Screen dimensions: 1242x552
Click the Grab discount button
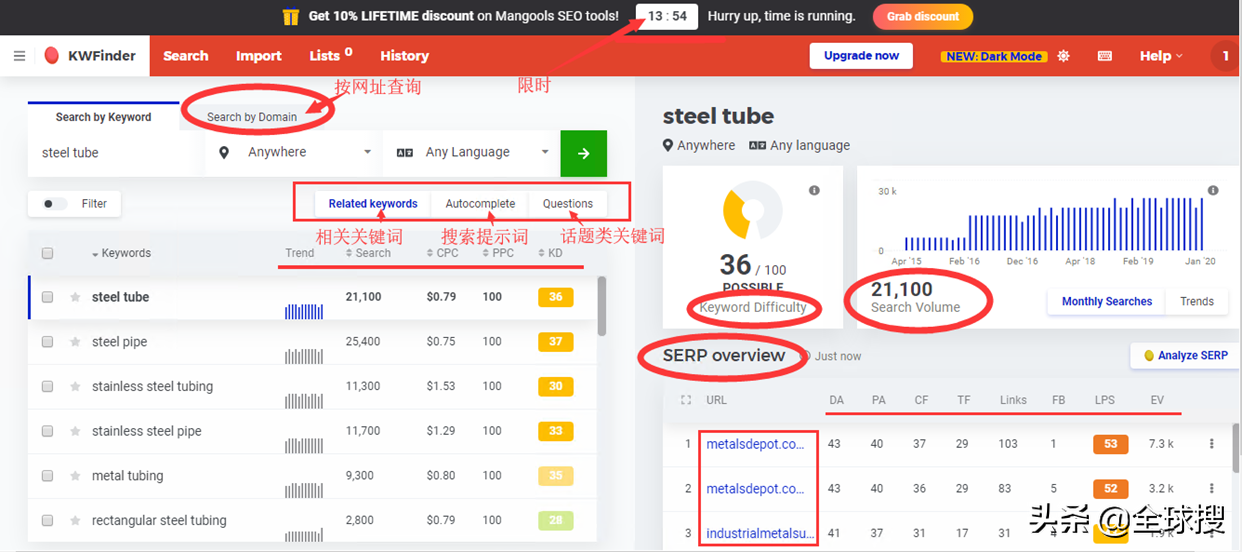(x=922, y=16)
